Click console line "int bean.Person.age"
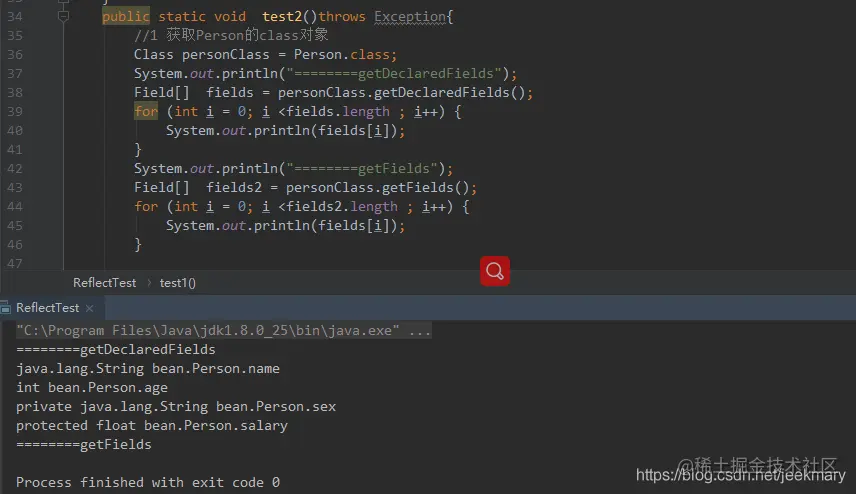 click(x=92, y=388)
